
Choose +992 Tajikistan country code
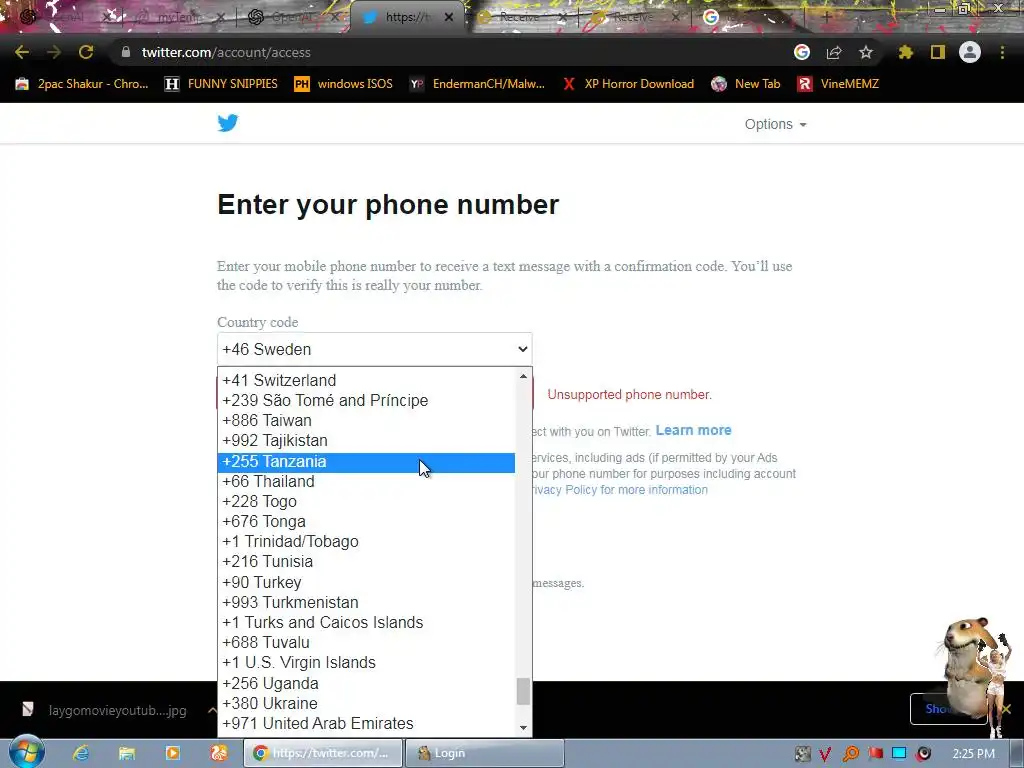[x=366, y=441]
